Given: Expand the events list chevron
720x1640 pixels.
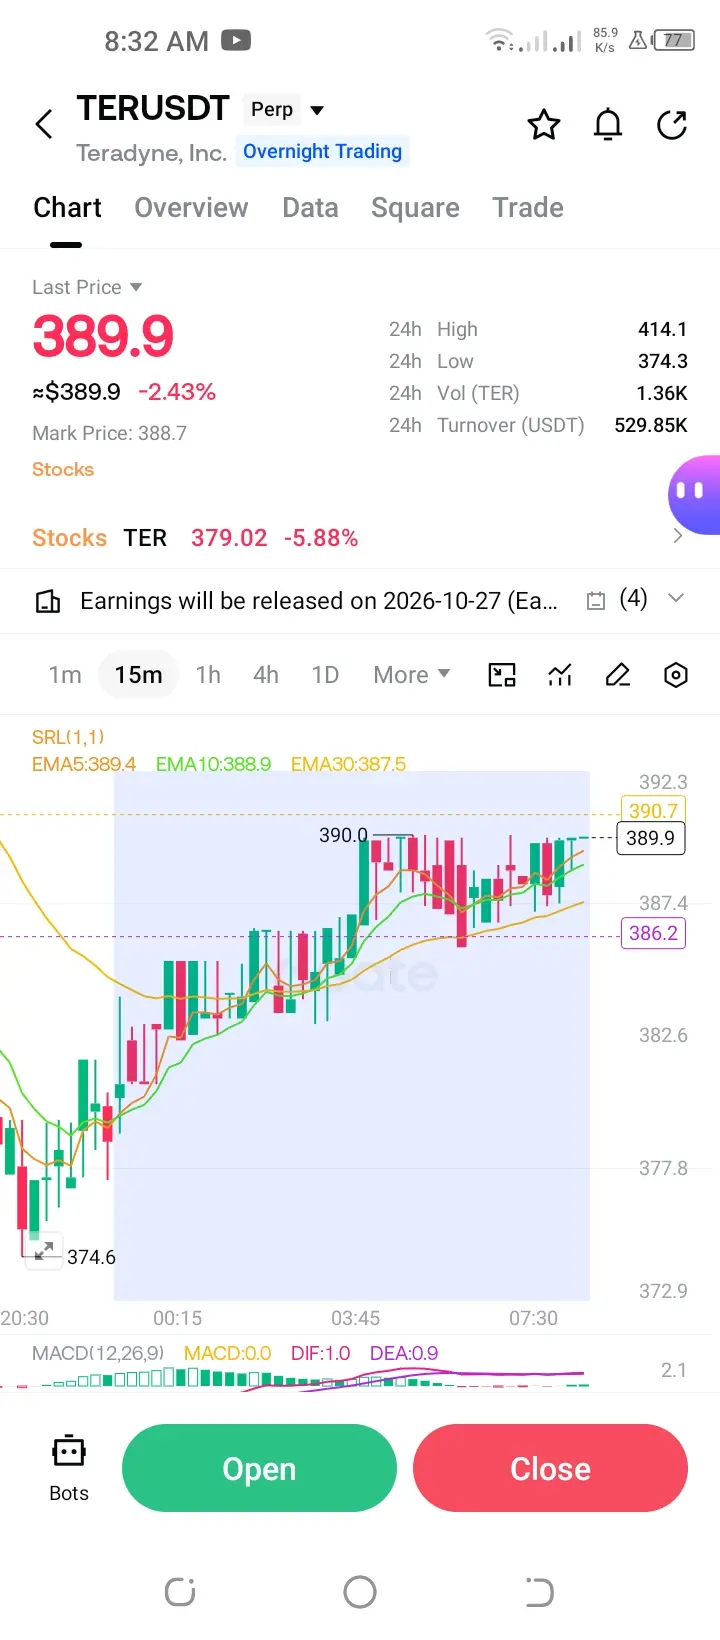Looking at the screenshot, I should point(676,598).
